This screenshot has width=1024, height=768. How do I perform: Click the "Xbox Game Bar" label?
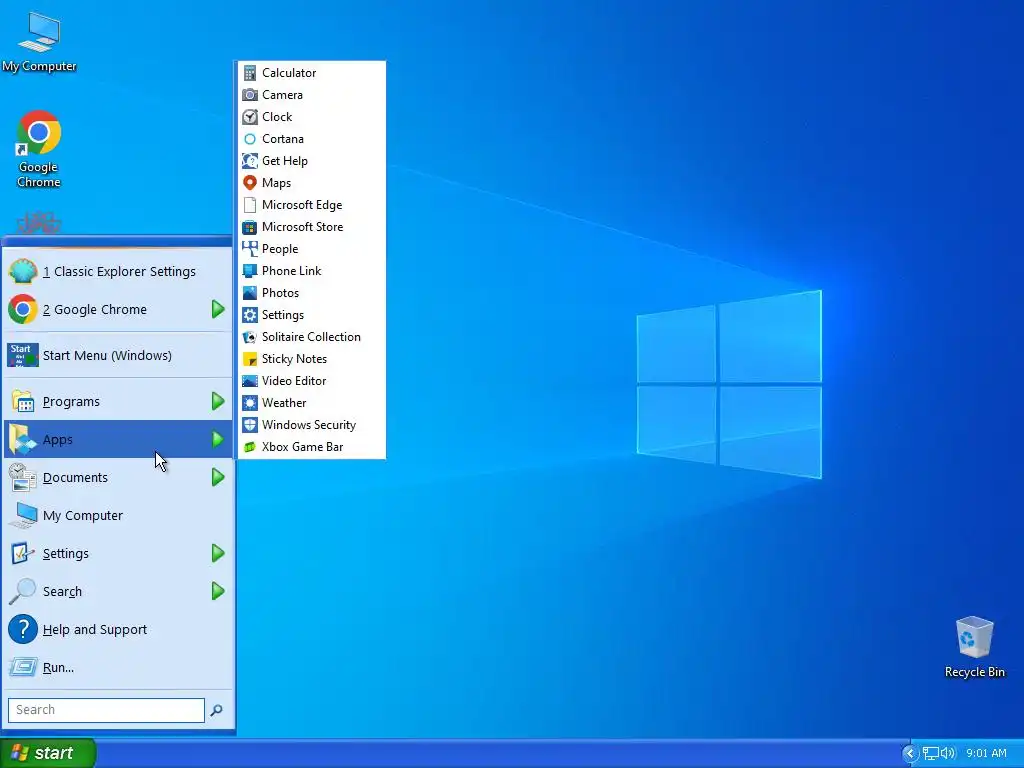[x=302, y=447]
